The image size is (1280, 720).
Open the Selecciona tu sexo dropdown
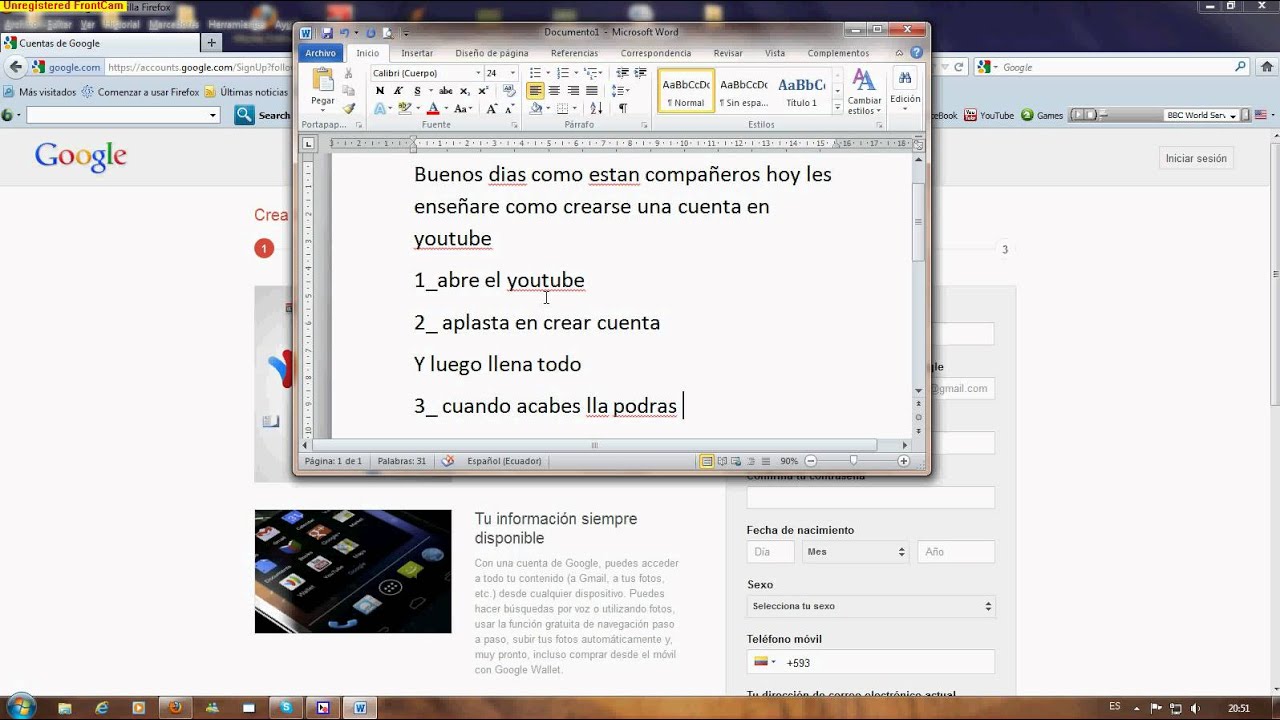tap(870, 606)
